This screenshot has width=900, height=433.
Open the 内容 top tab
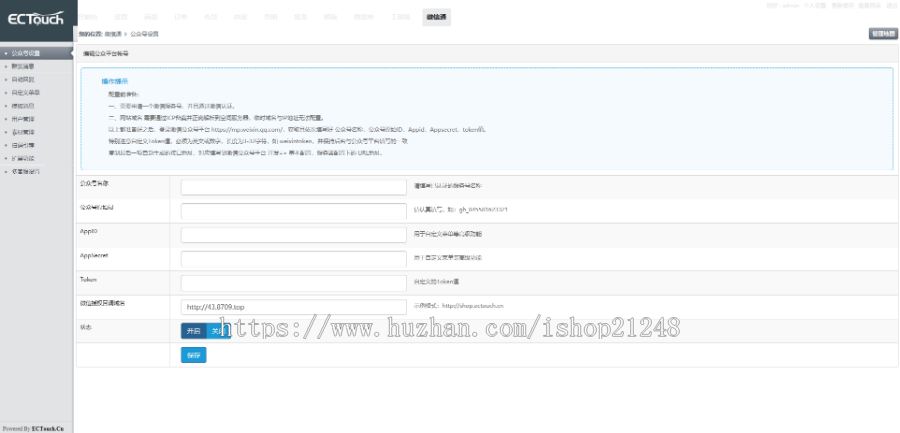[240, 17]
